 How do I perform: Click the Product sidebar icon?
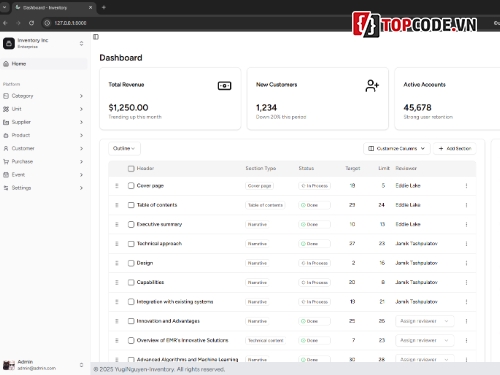click(x=6, y=135)
